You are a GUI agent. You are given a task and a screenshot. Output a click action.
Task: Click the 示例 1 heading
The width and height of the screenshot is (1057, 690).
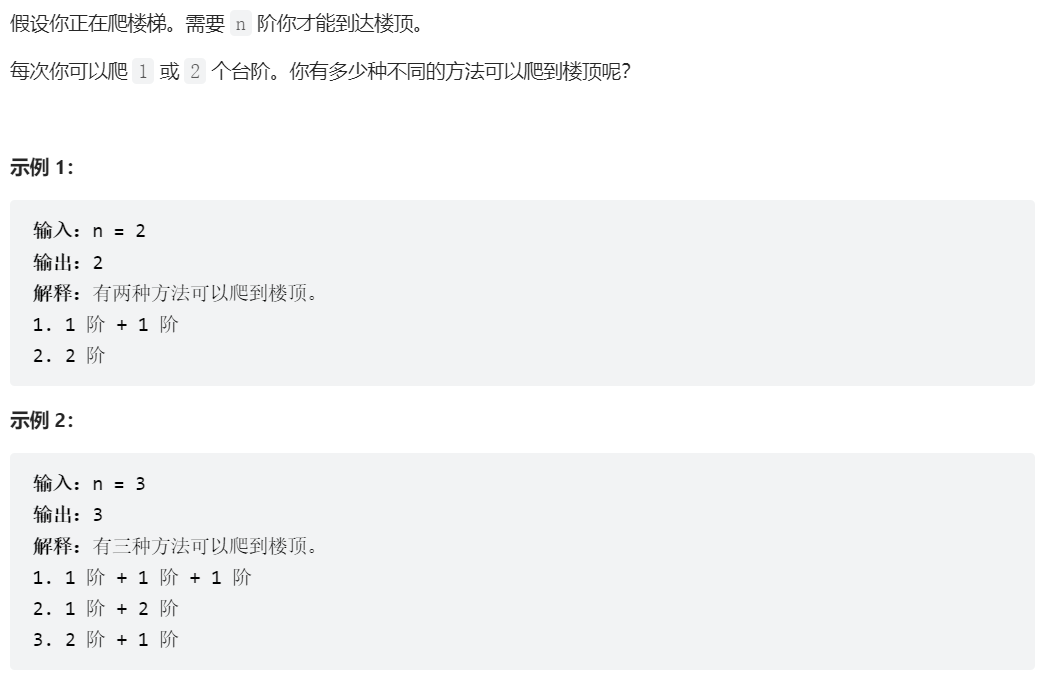(x=41, y=167)
